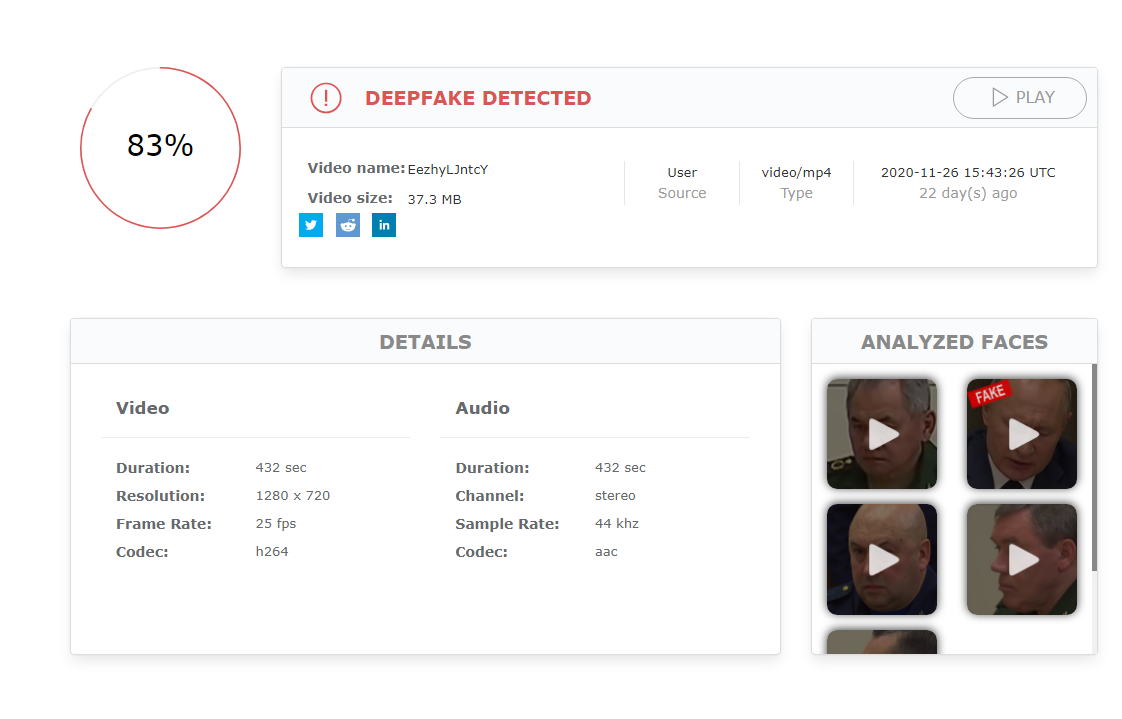Click the 'Video size:' label
The height and width of the screenshot is (719, 1122).
pos(350,198)
